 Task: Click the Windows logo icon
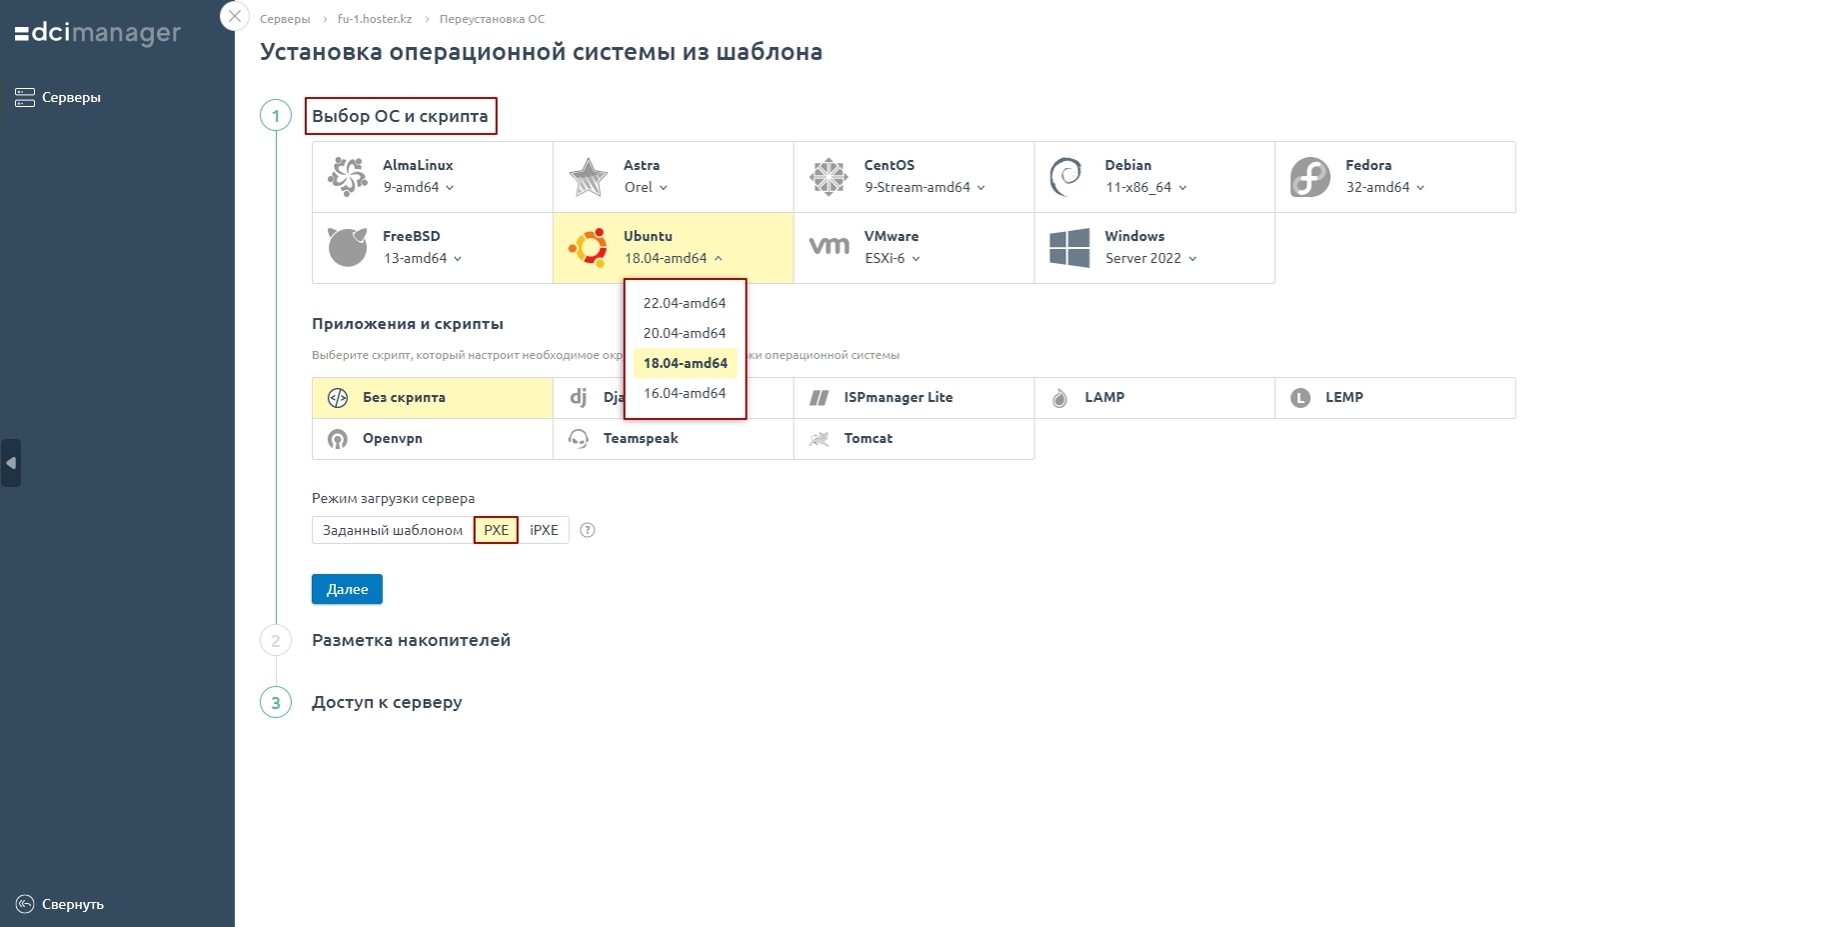(1069, 248)
